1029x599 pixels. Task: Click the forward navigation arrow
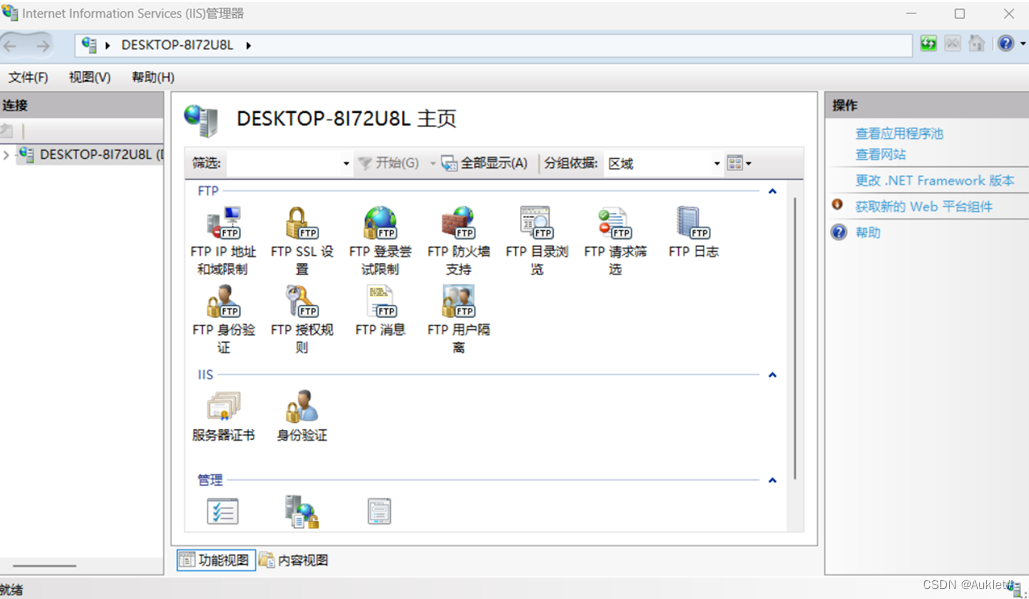pyautogui.click(x=42, y=45)
